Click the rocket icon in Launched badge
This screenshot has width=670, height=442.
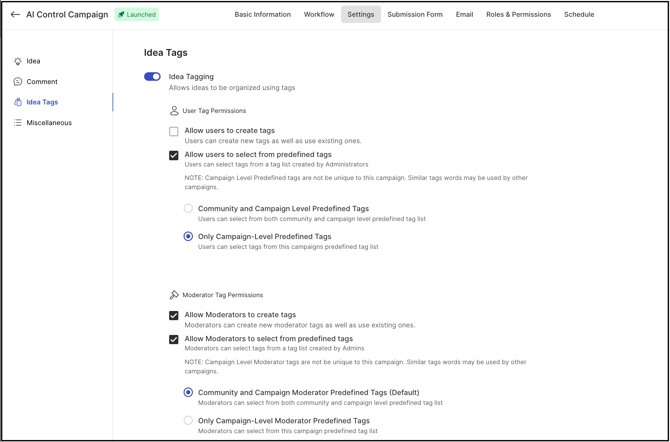click(122, 15)
